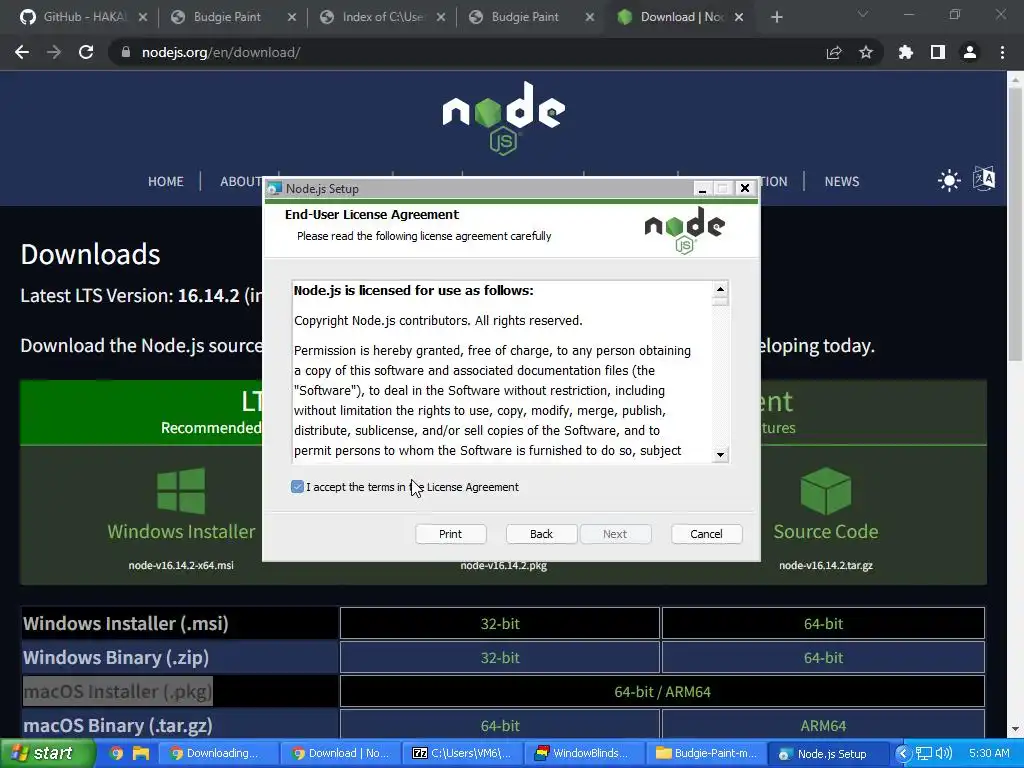The height and width of the screenshot is (768, 1024).
Task: Reload the nodejs.org page
Action: [86, 52]
